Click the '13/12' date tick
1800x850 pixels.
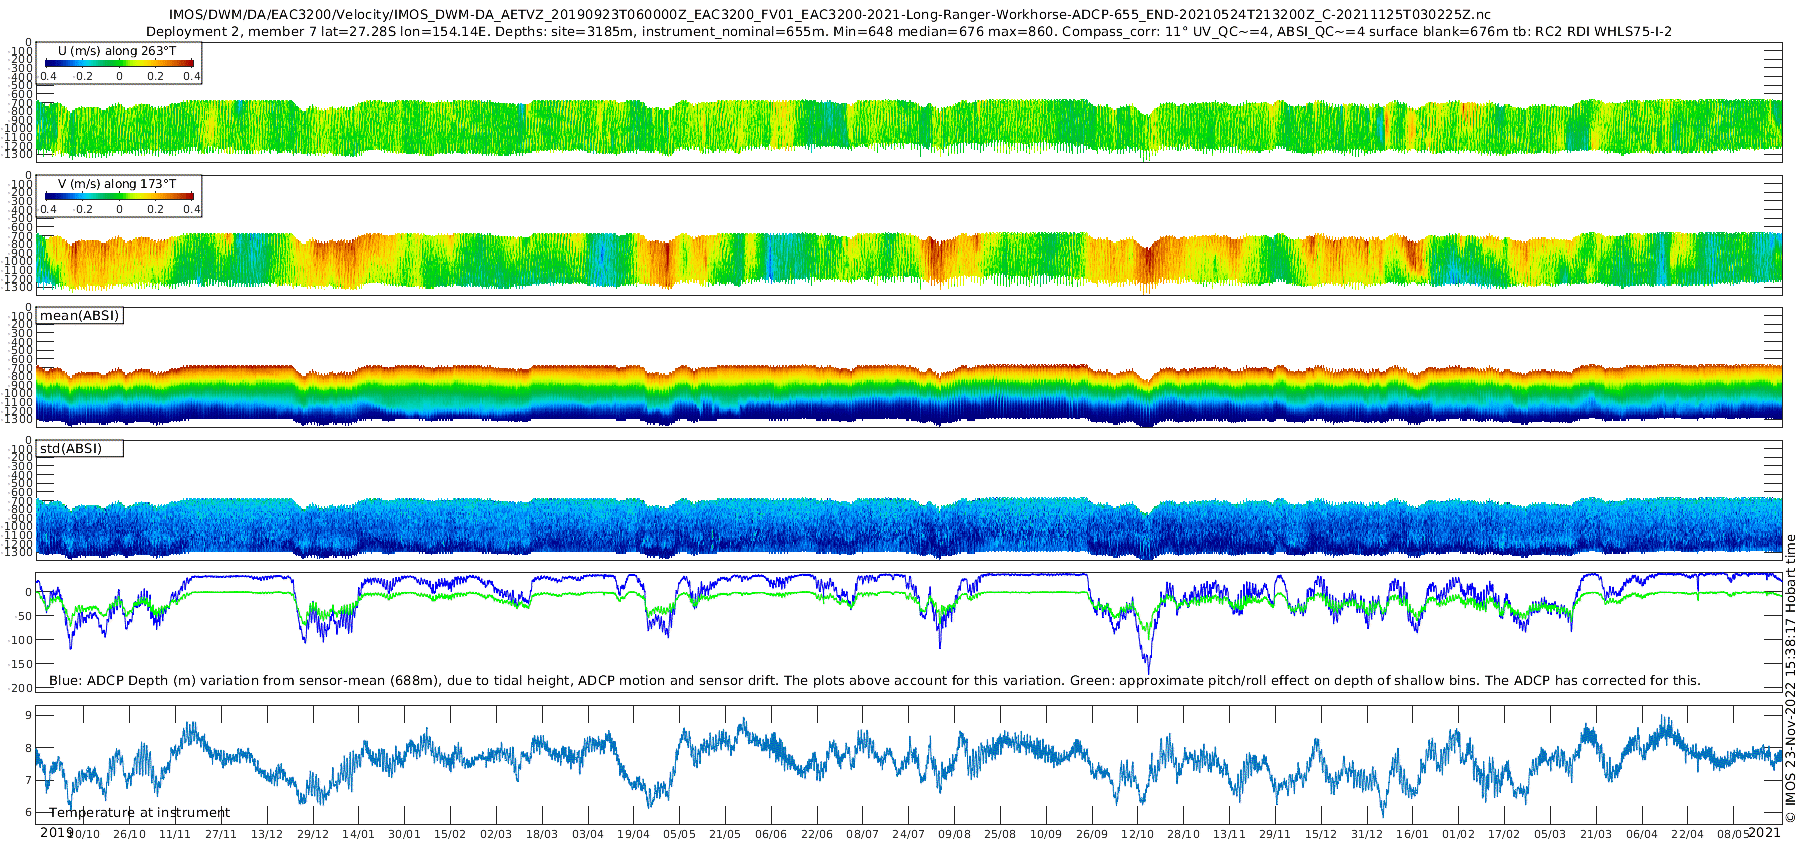coord(267,834)
